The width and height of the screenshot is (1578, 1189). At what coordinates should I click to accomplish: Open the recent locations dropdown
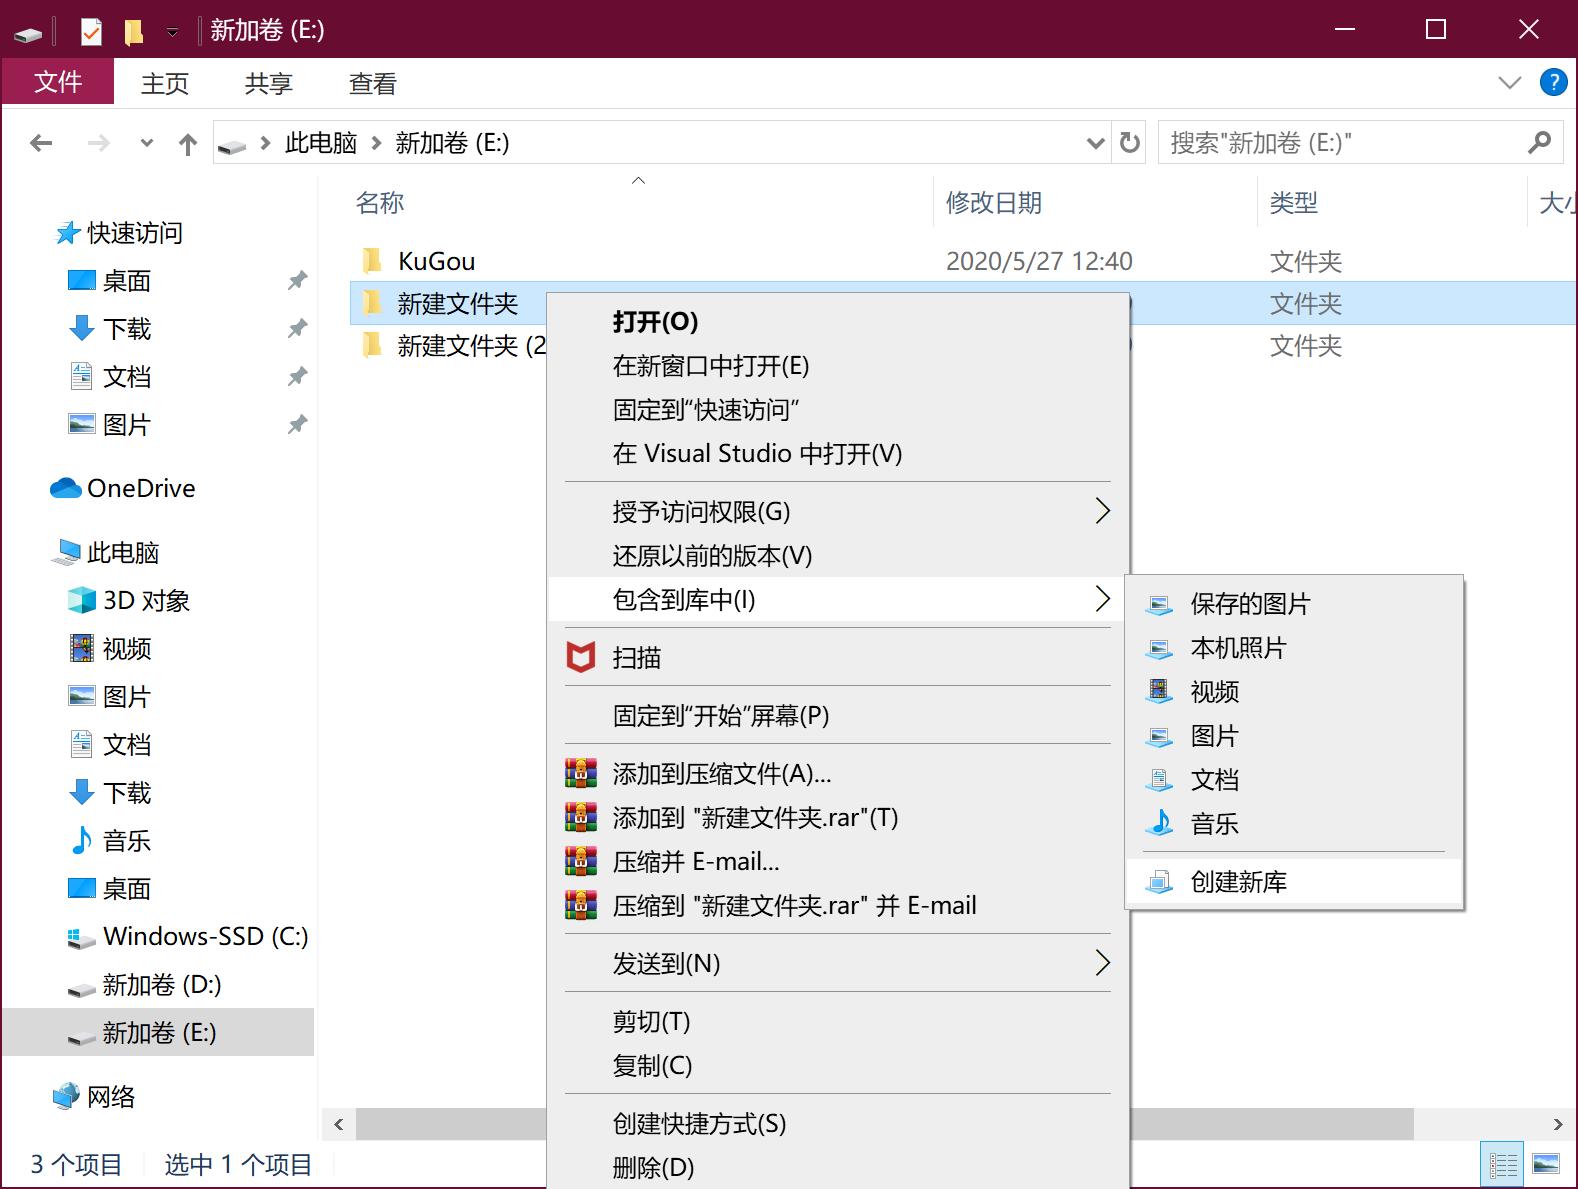[x=147, y=143]
